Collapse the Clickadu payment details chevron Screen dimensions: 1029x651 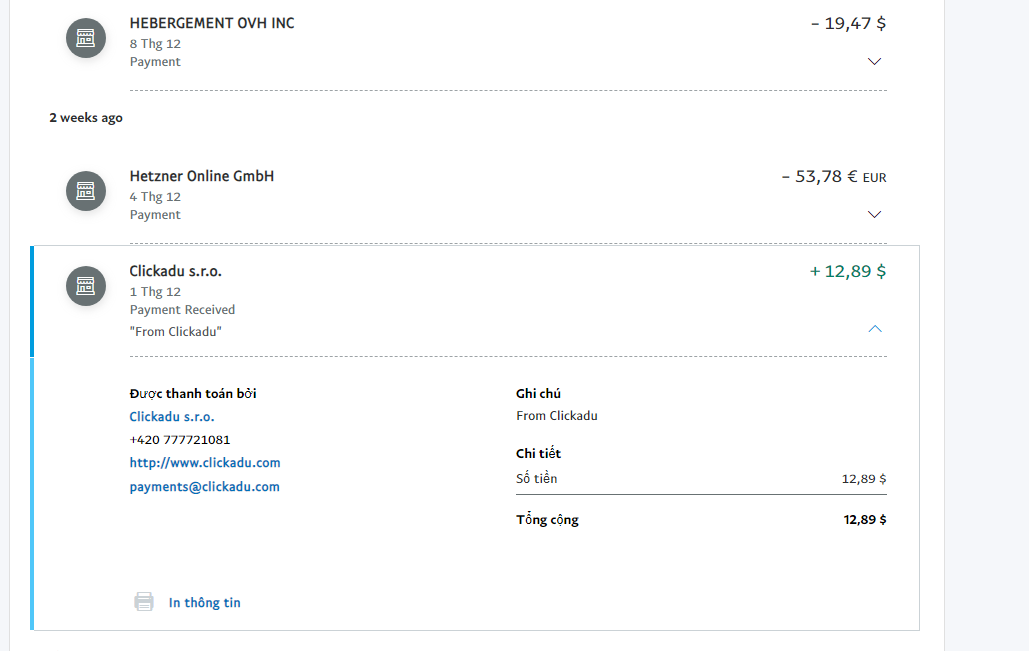pos(875,328)
